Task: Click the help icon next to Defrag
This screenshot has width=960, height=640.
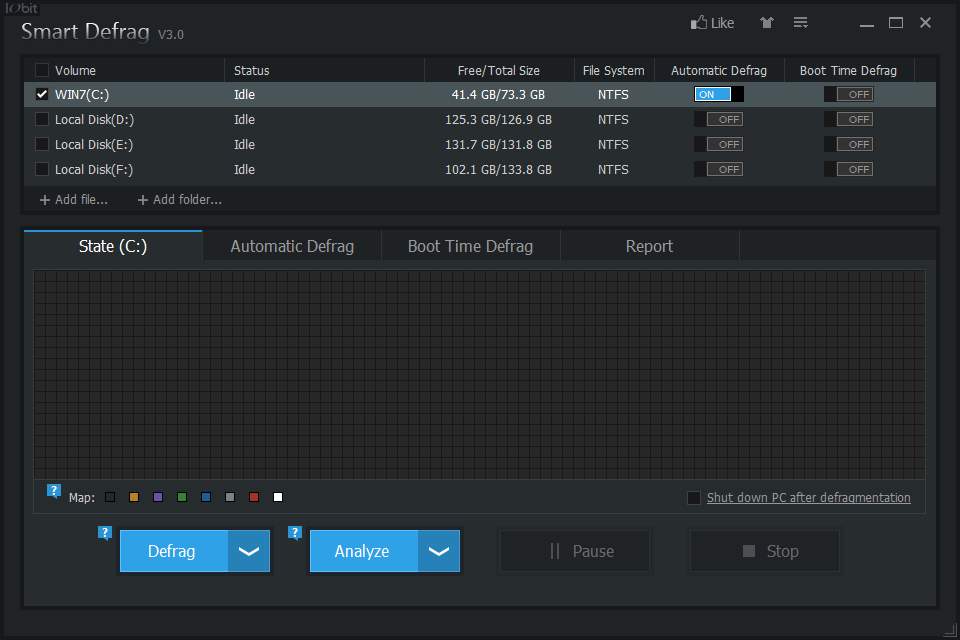Action: tap(105, 532)
